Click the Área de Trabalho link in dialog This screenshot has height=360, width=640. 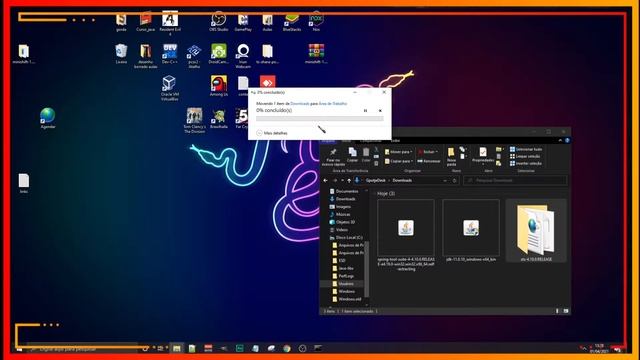tap(333, 104)
